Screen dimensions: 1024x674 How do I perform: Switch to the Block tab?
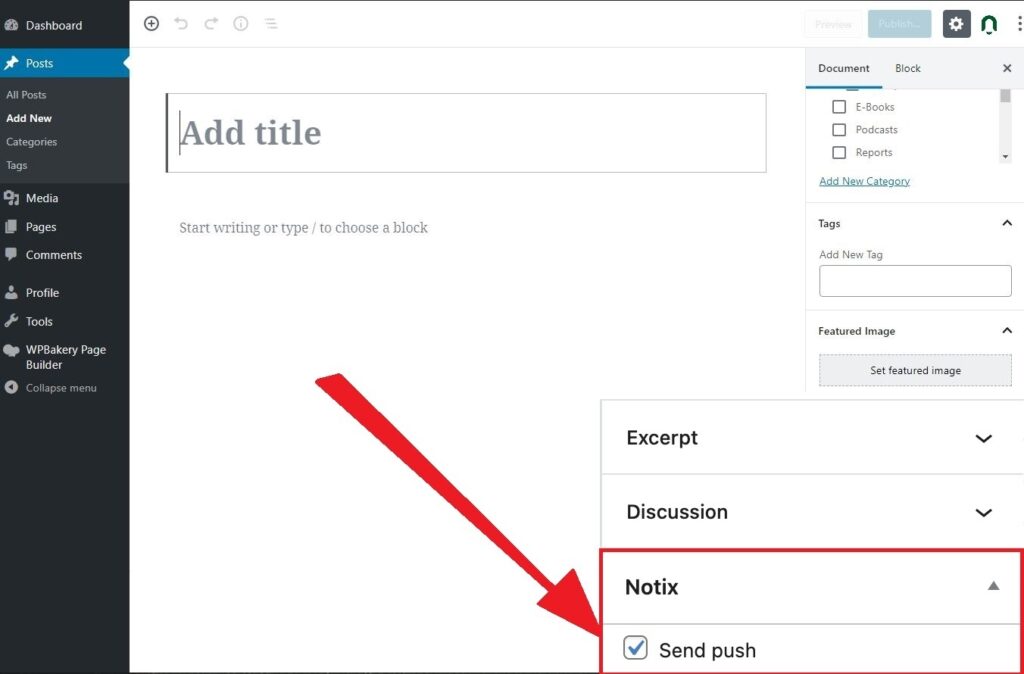coord(907,68)
